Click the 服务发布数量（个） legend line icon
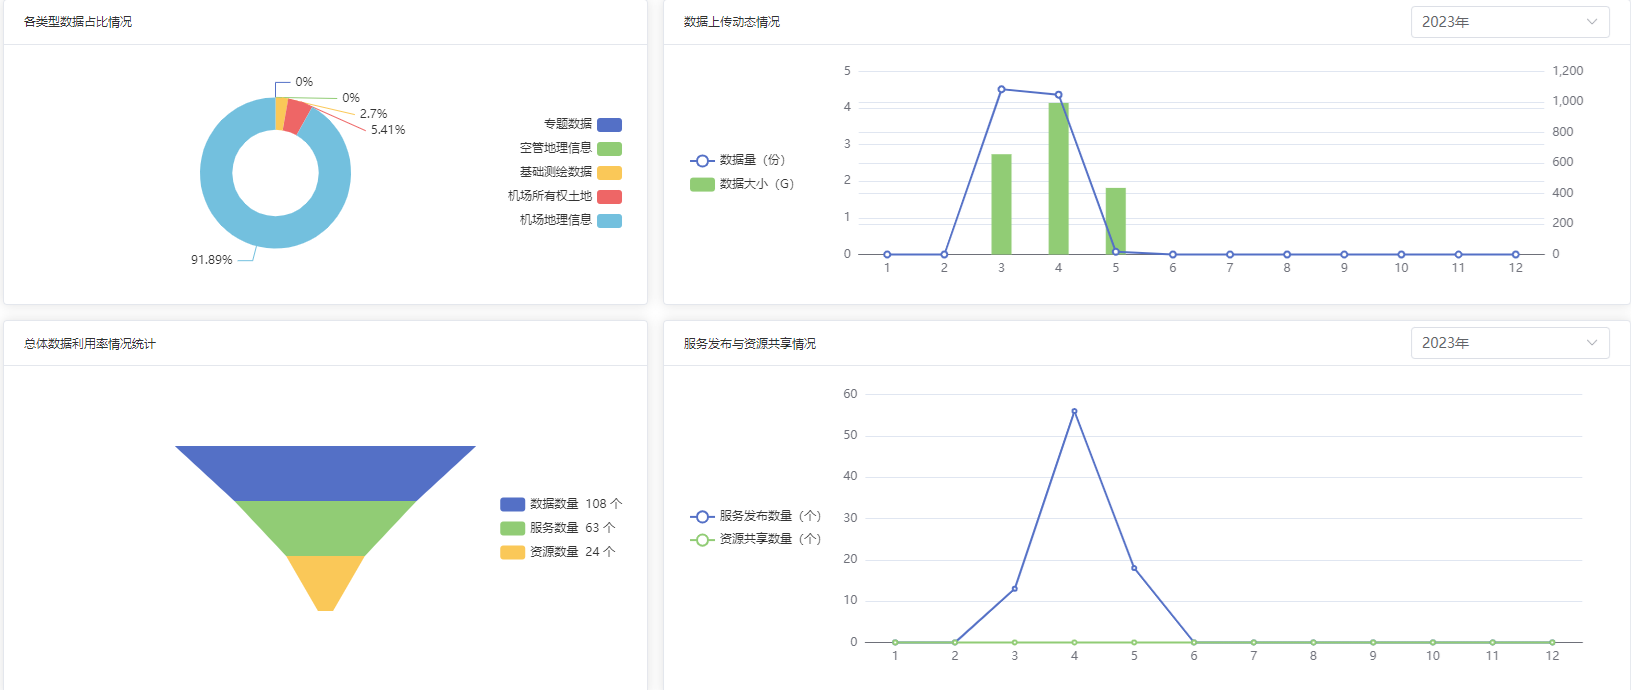 702,517
